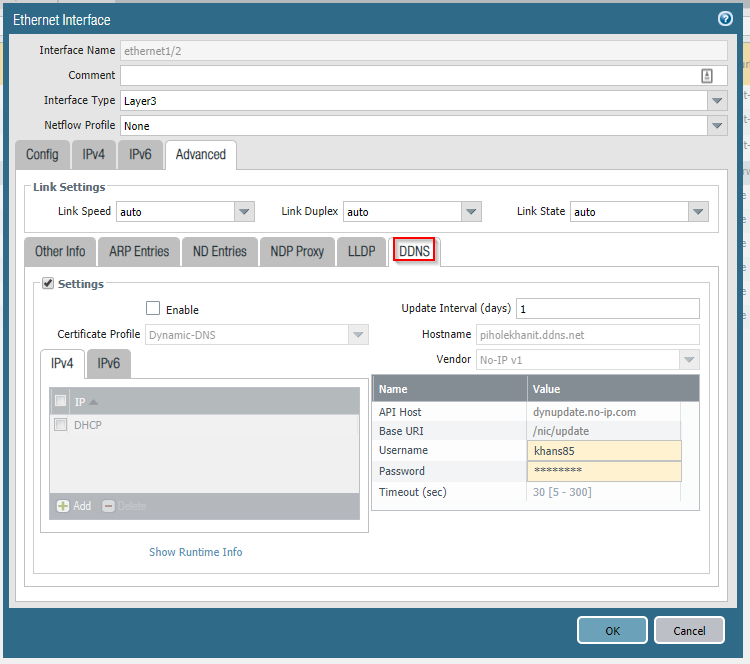
Task: Sort the IP column using its arrow
Action: click(x=94, y=402)
